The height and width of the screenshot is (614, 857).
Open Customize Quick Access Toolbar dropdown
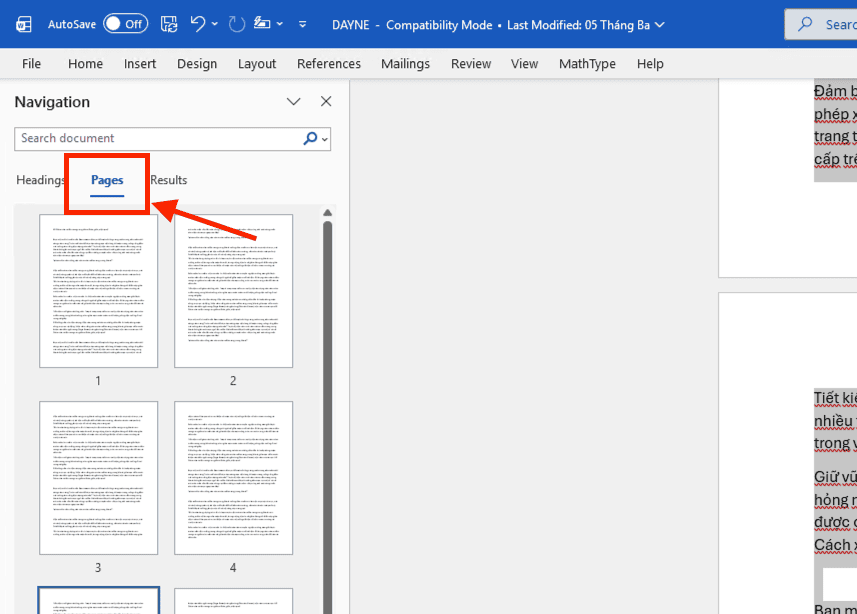tap(302, 24)
